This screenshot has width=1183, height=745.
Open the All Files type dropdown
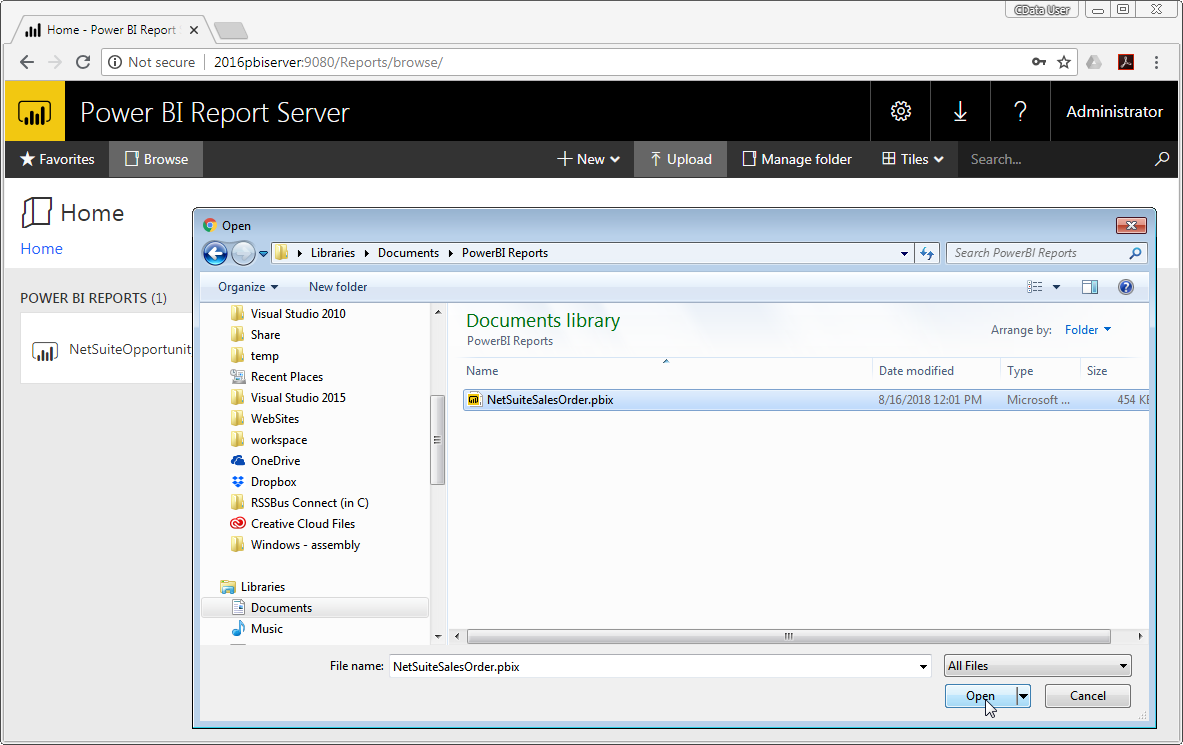(x=1038, y=666)
